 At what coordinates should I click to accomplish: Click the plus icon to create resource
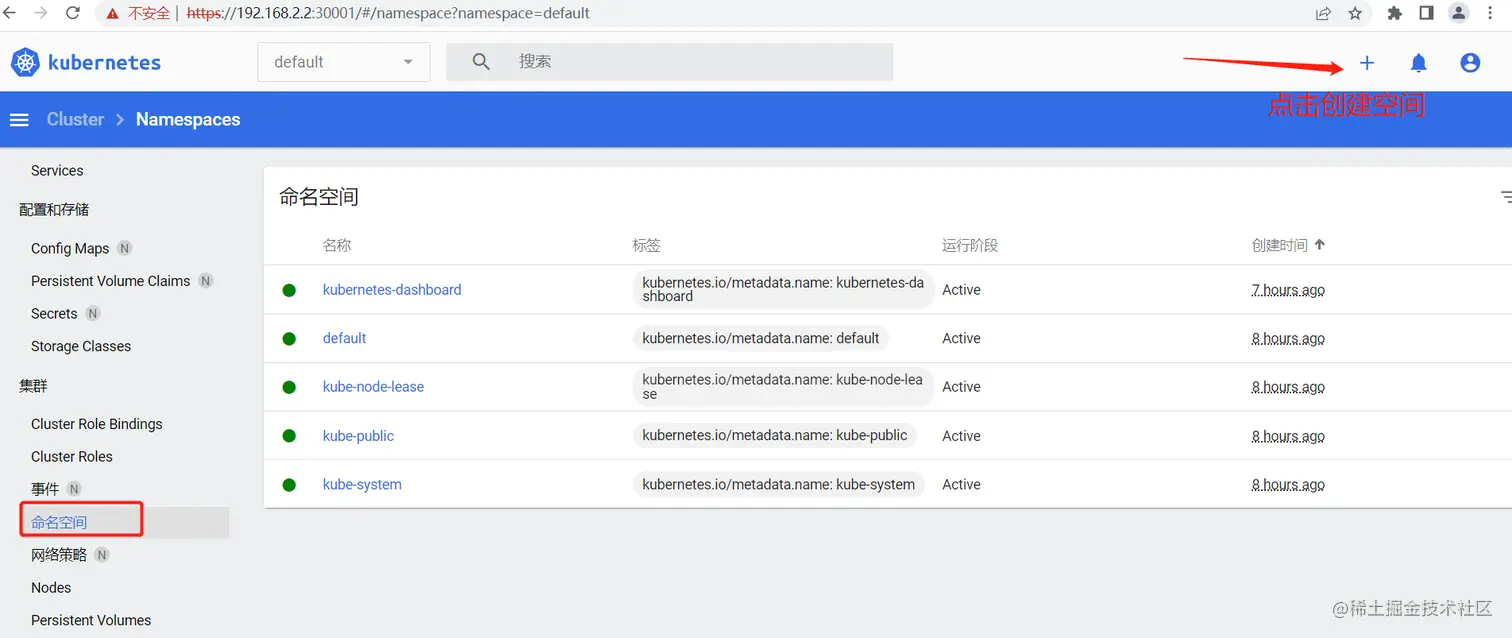click(x=1367, y=63)
